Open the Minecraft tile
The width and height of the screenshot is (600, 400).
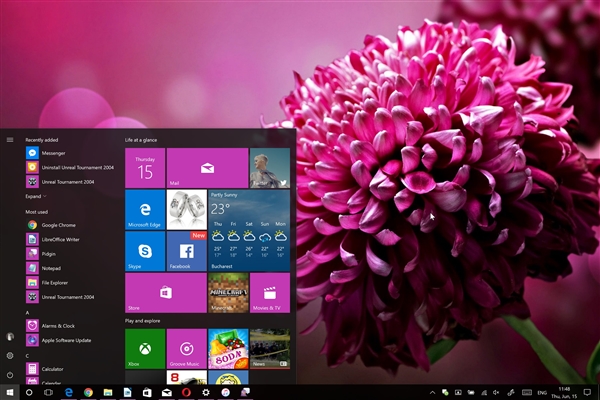pos(228,293)
